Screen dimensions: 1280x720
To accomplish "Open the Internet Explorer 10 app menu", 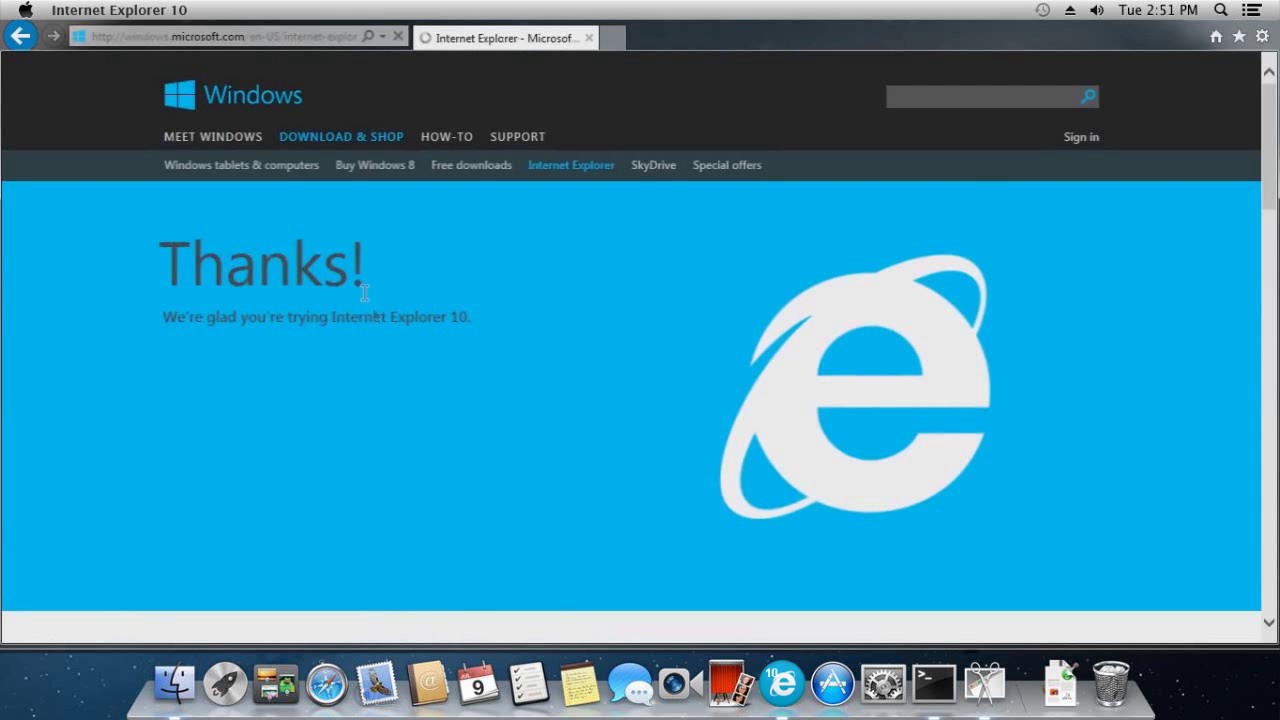I will coord(119,10).
